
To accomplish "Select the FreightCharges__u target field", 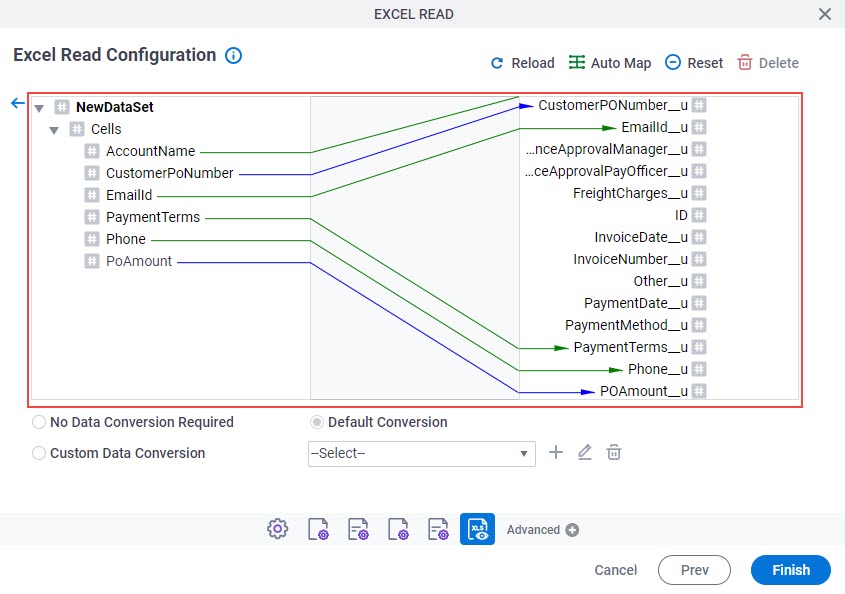I will click(630, 193).
